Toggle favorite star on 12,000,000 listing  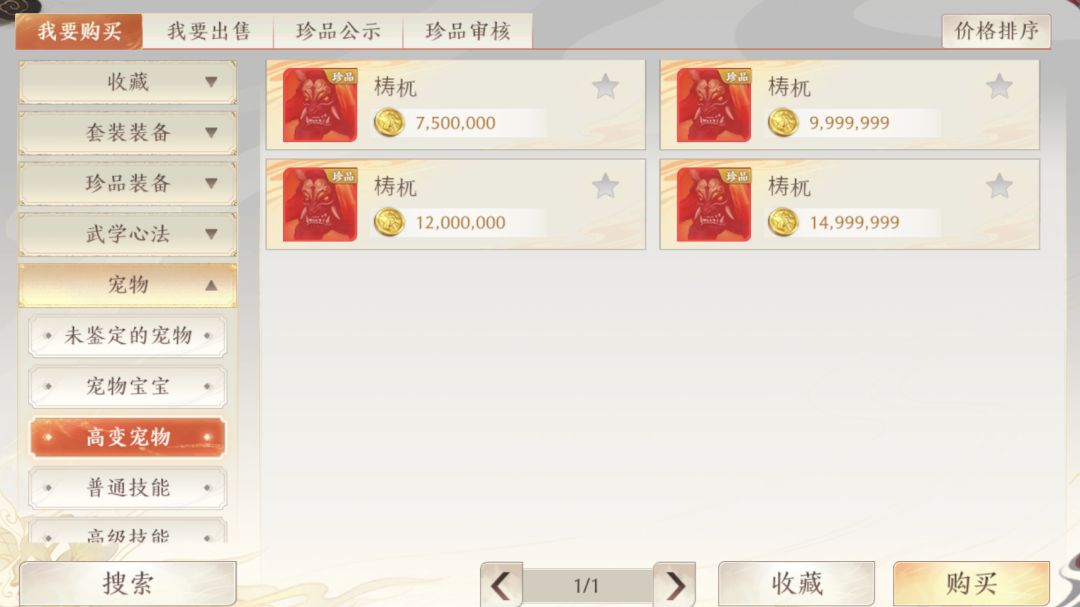(605, 186)
